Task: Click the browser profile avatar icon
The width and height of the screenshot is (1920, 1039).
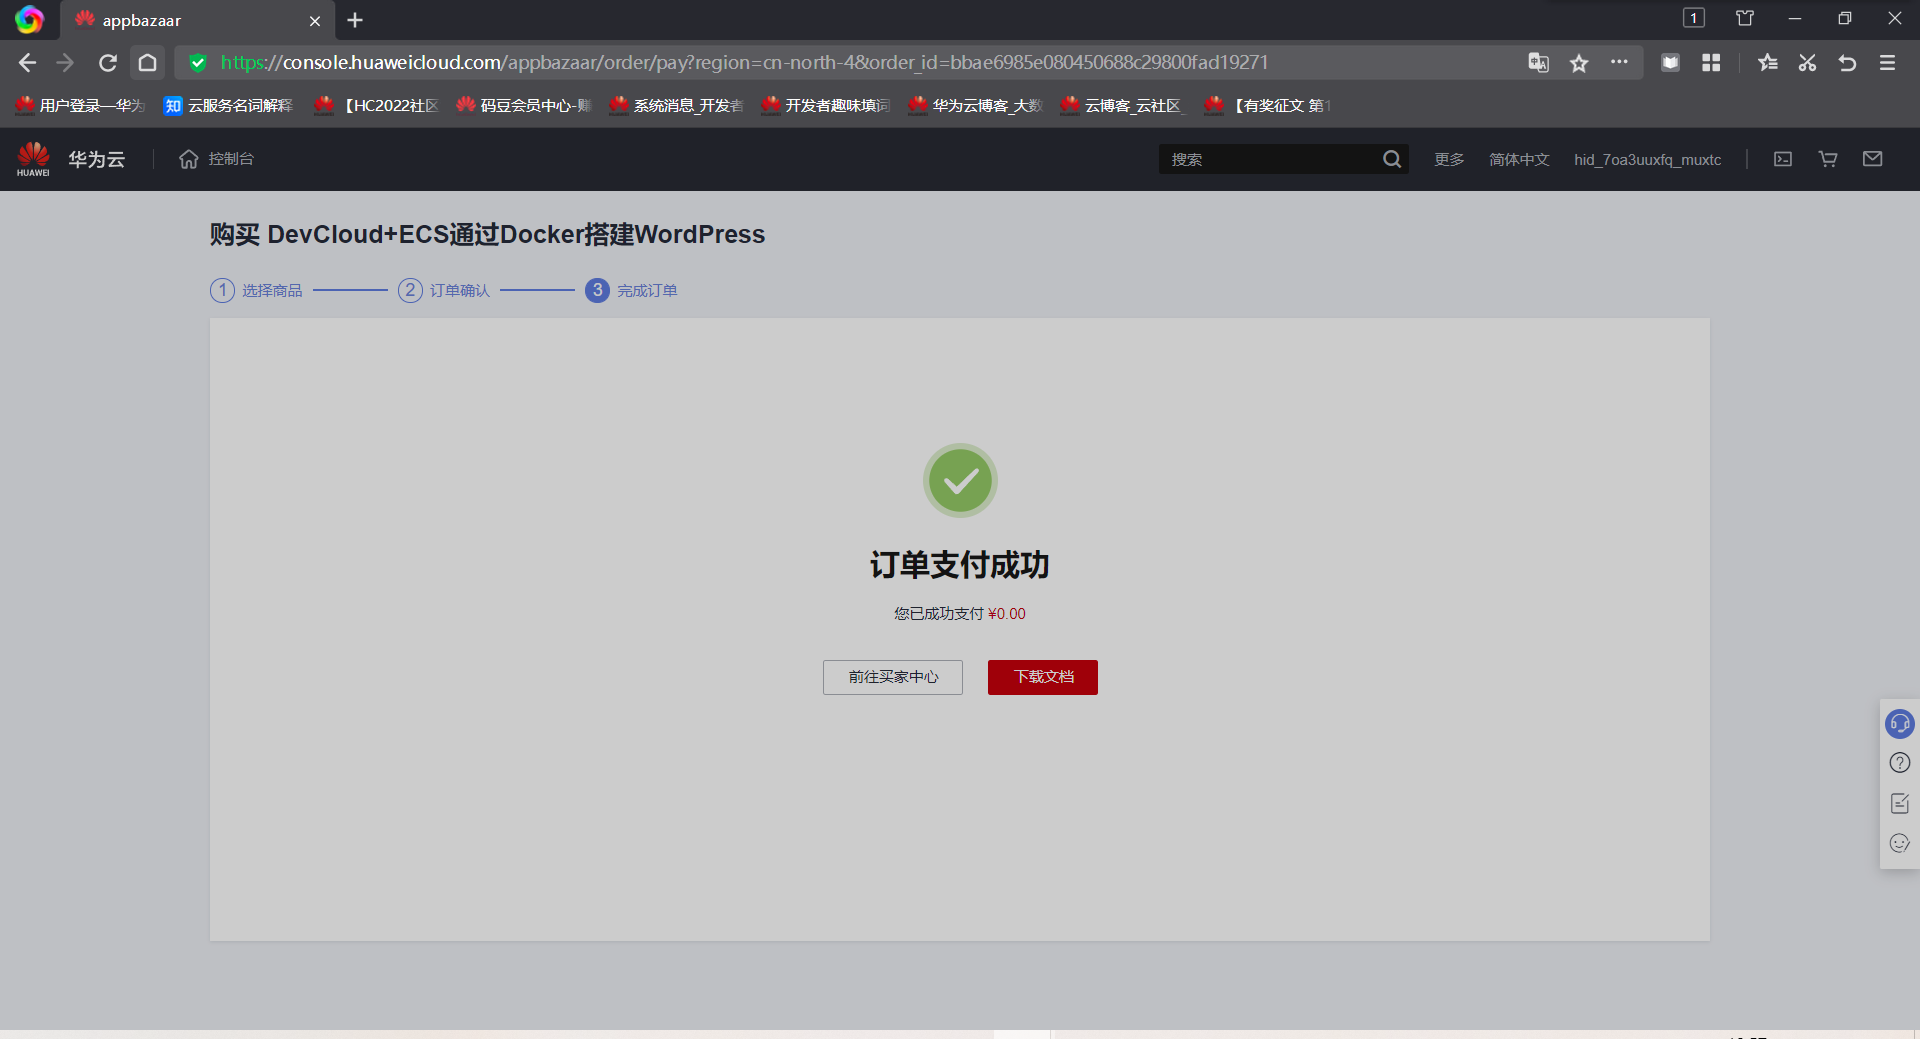Action: [x=29, y=20]
